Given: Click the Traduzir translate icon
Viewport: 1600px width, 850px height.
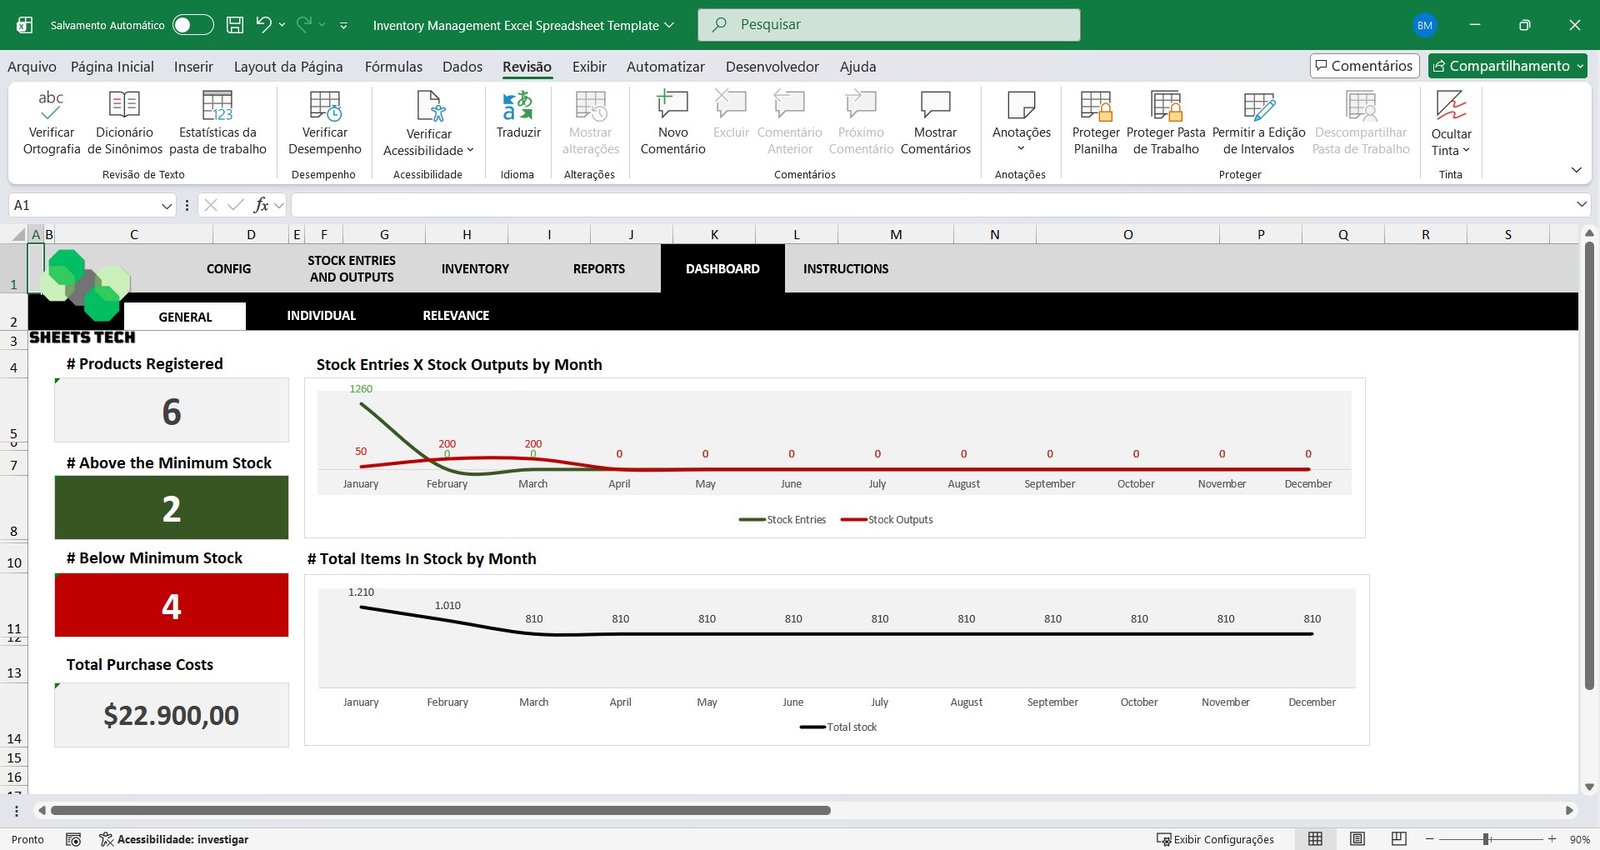Looking at the screenshot, I should tap(518, 106).
